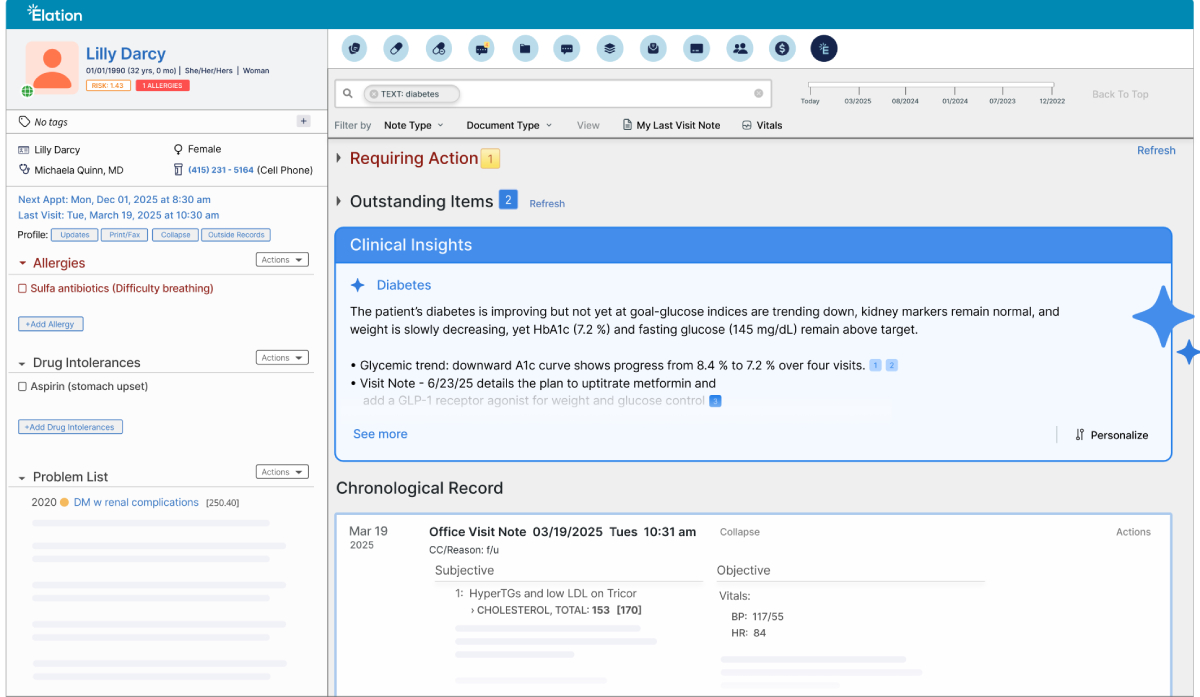Click the dollar sign billing icon
The image size is (1200, 697).
coord(782,48)
